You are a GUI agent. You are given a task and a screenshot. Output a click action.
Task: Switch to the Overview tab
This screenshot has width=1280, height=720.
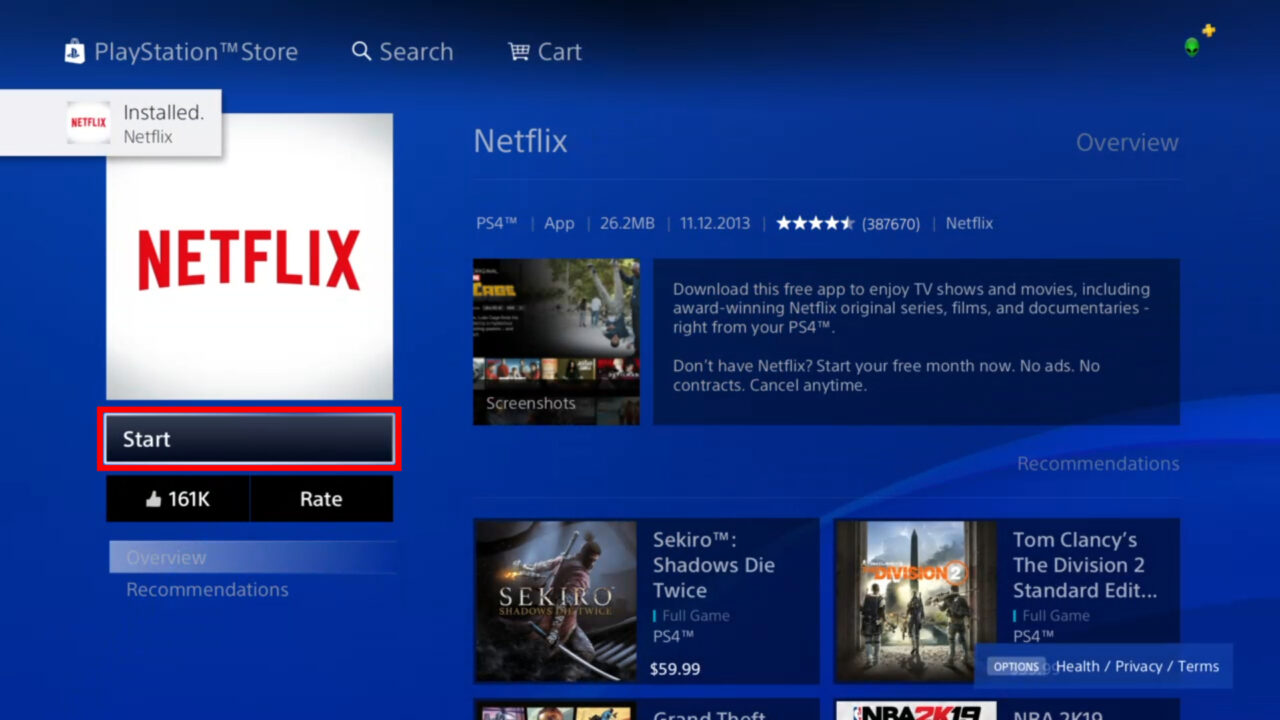click(x=166, y=557)
